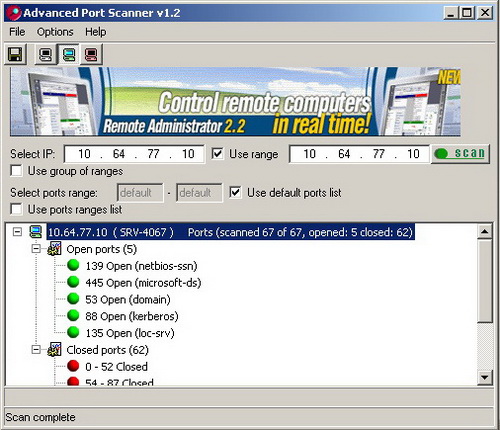Viewport: 500px width, 430px height.
Task: Click the green dot for port 53
Action: click(73, 299)
